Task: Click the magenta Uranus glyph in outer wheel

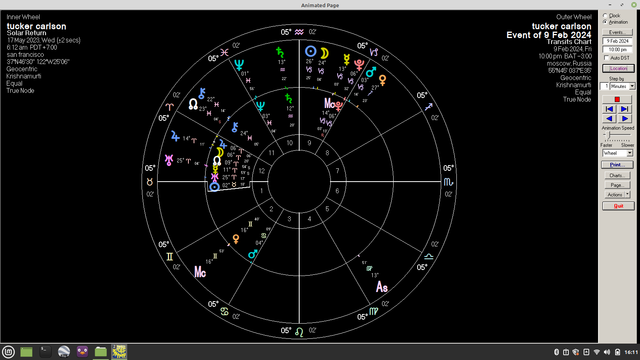Action: point(169,160)
